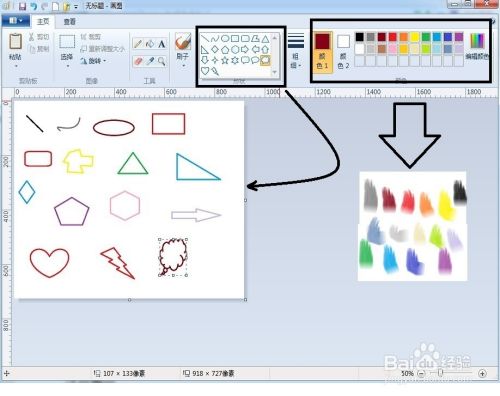Viewport: 500px width, 396px height.
Task: Choose the Six-point star shape
Action: 235,60
